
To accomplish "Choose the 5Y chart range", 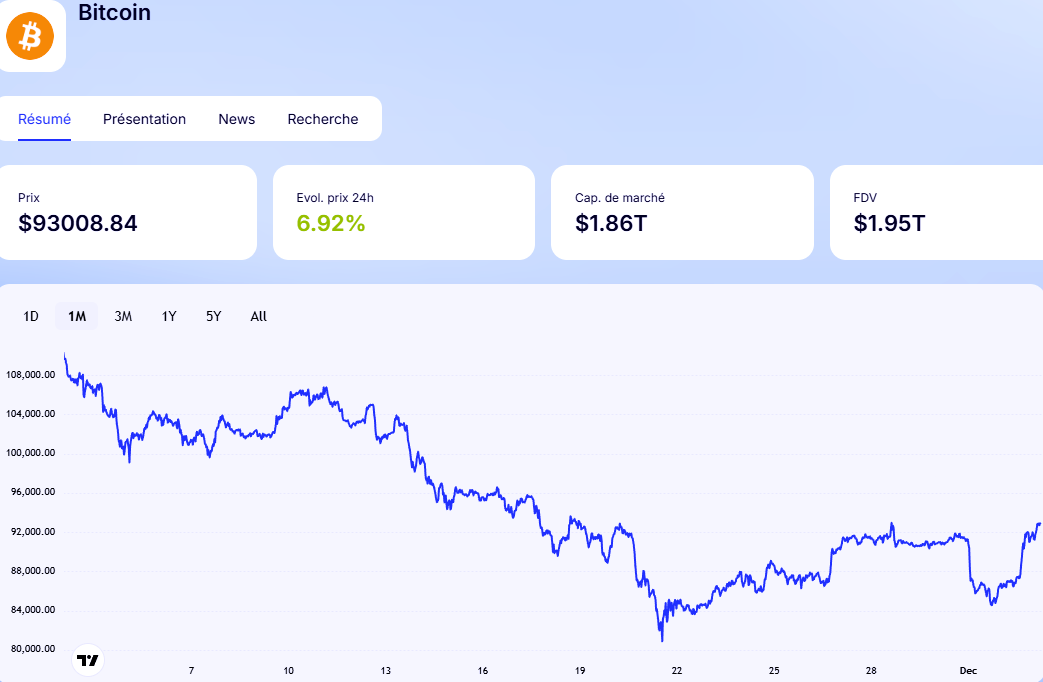I will (x=214, y=316).
